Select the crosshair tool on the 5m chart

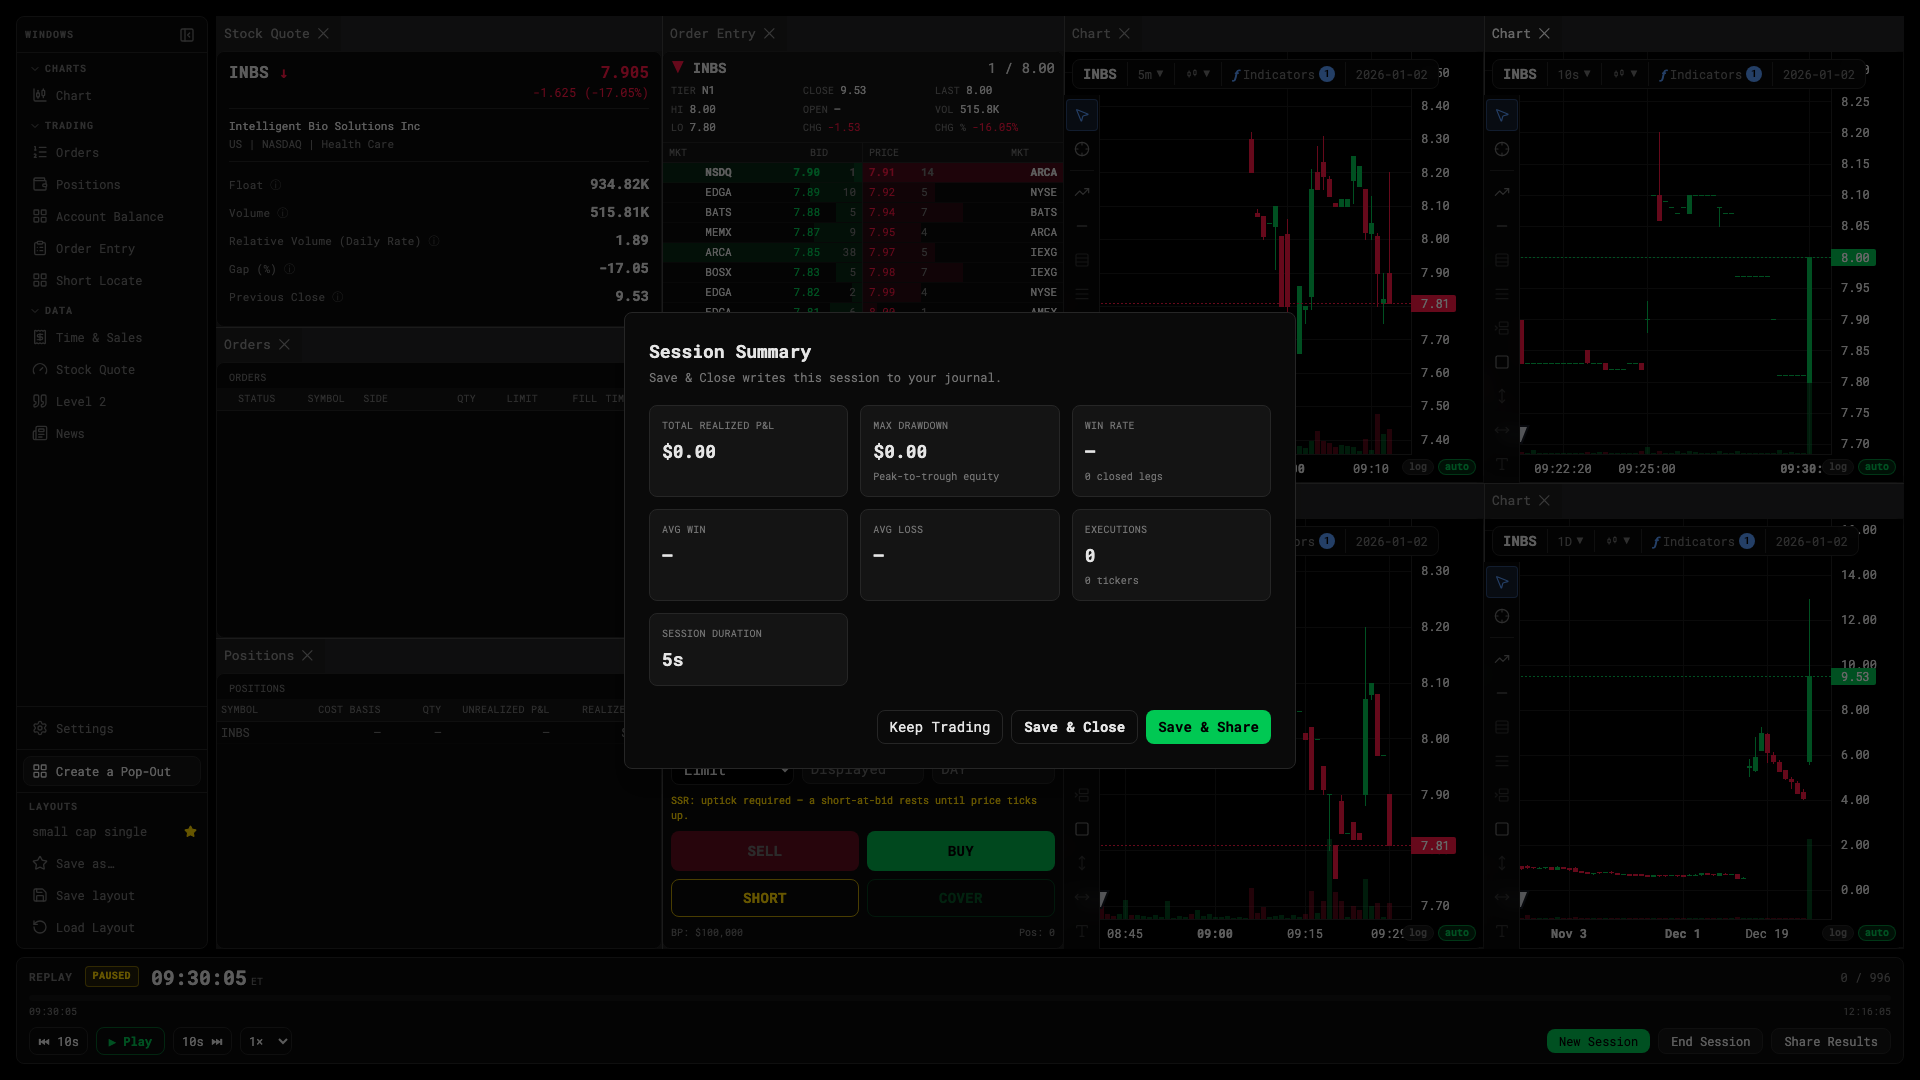[1082, 150]
